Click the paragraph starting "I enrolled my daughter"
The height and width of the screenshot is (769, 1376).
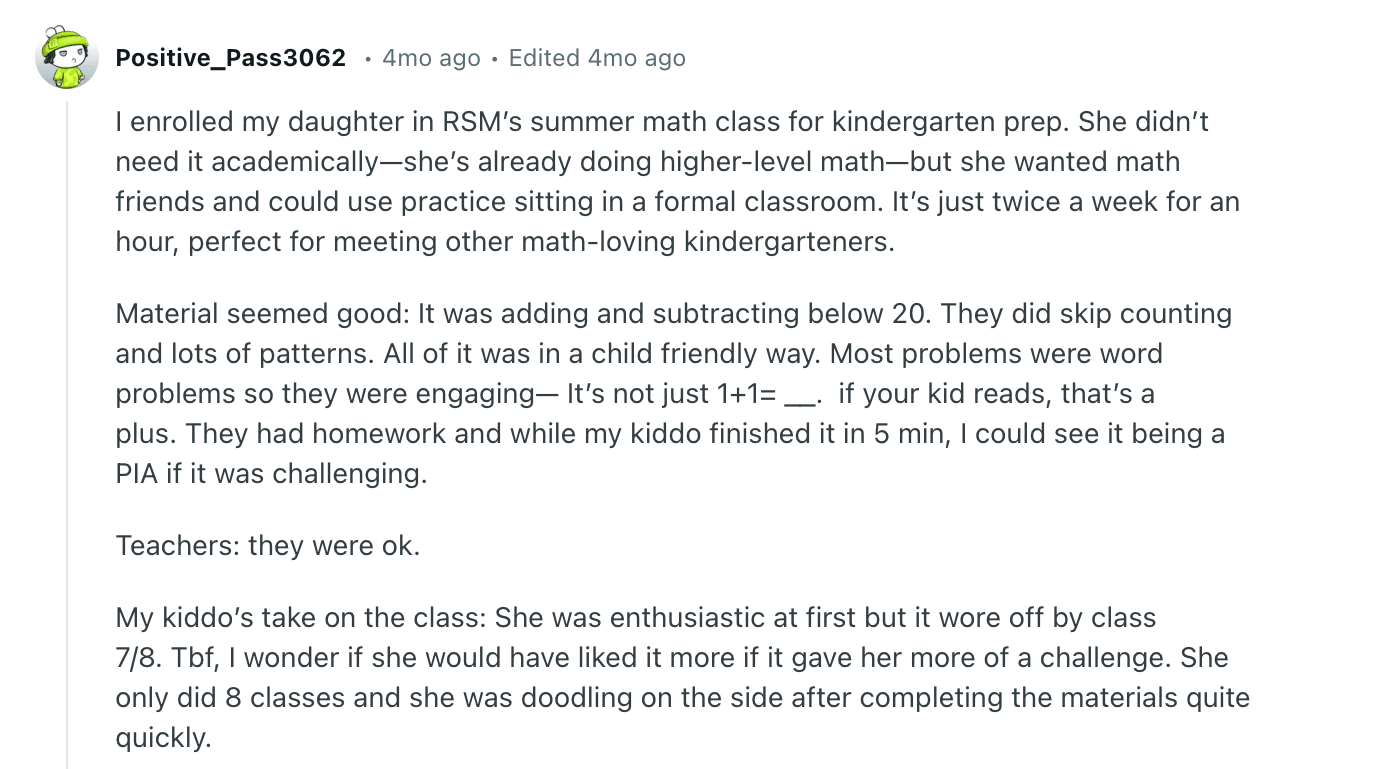click(677, 182)
